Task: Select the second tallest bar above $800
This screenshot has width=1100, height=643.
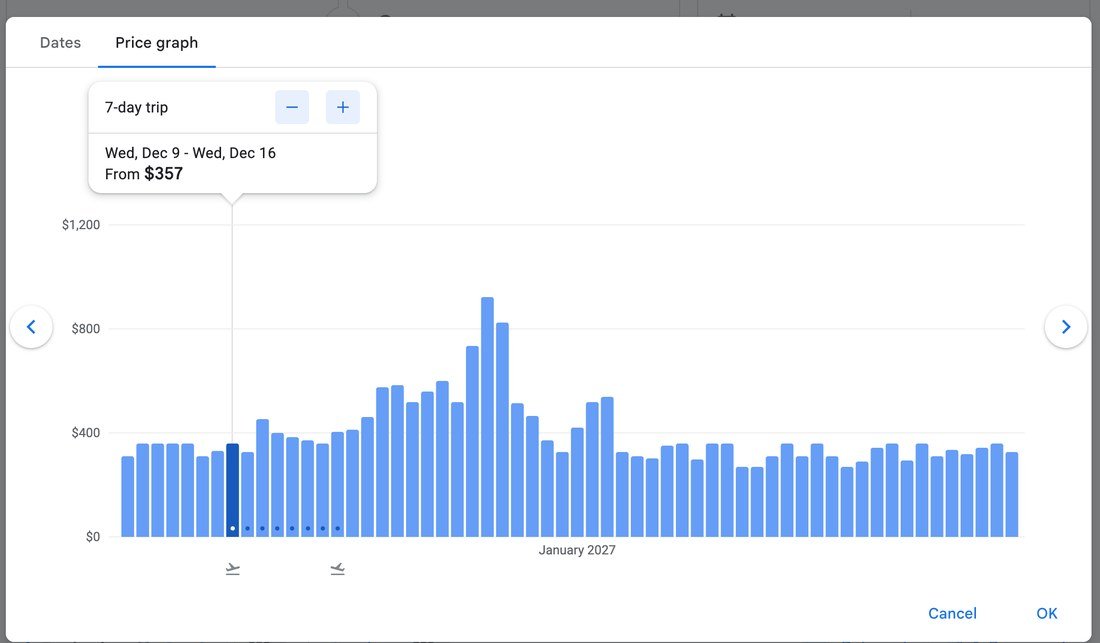Action: (x=502, y=430)
